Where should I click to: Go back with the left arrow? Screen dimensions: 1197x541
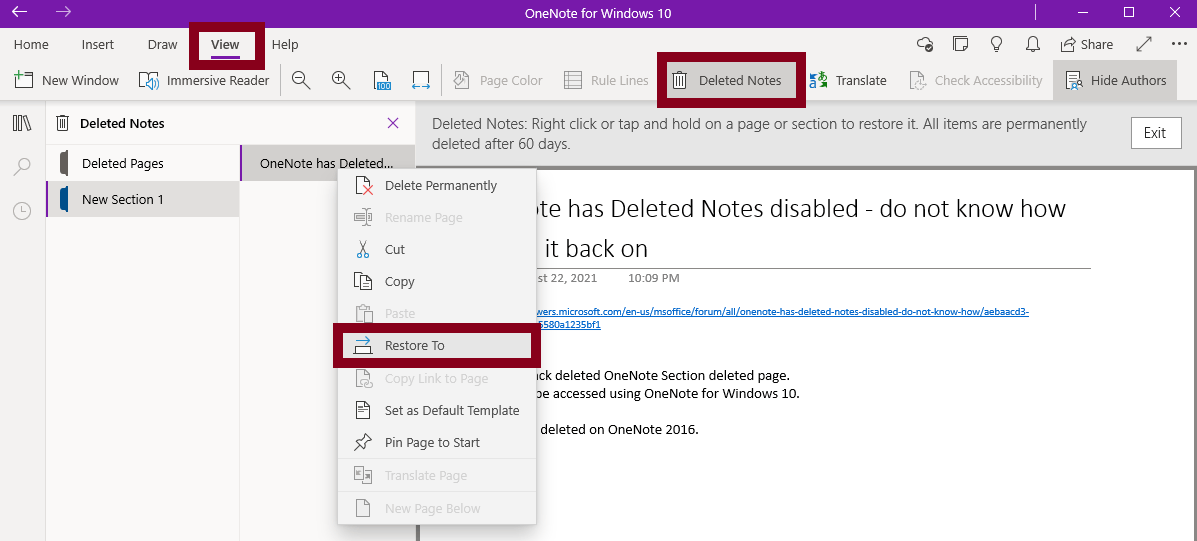tap(20, 12)
